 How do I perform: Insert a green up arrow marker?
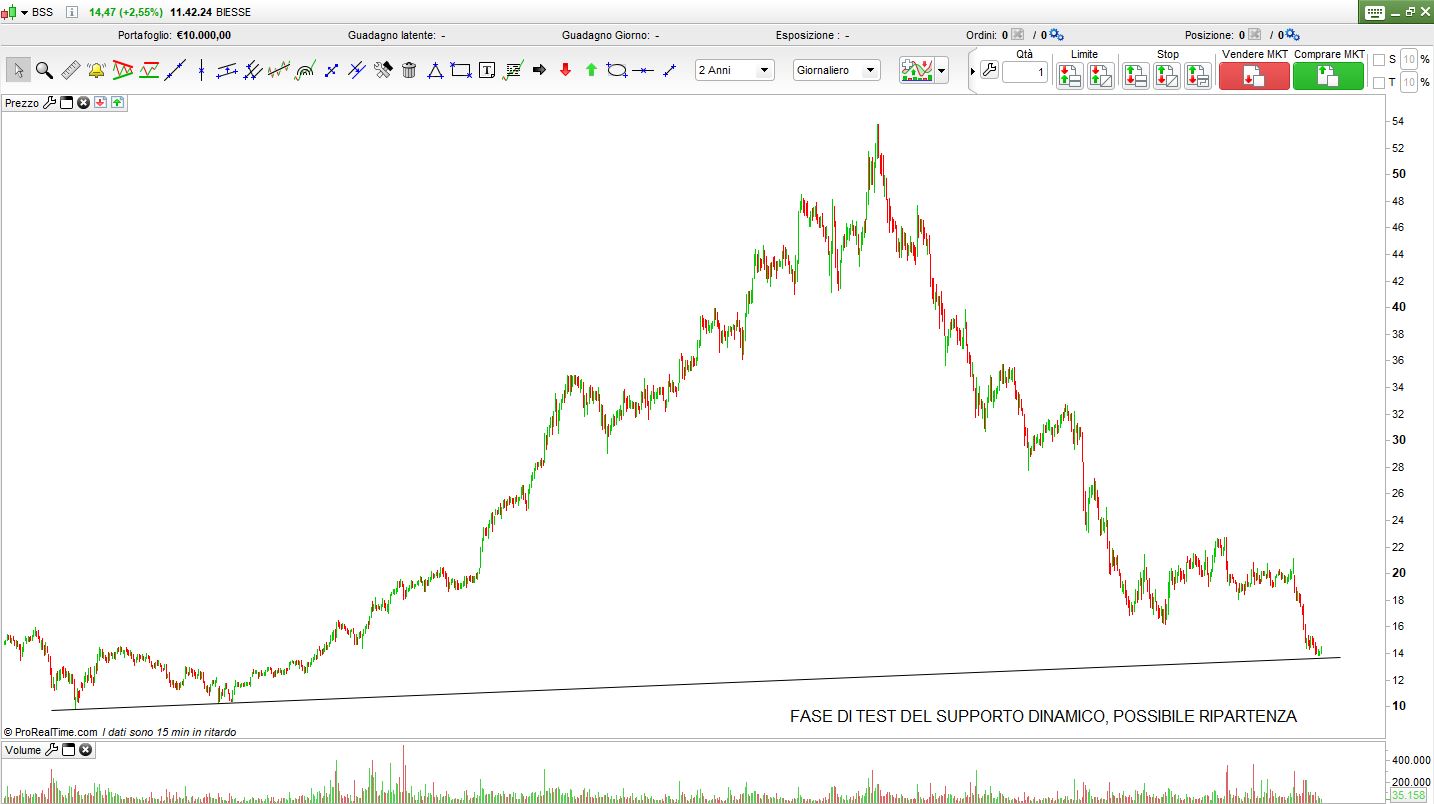click(x=591, y=70)
